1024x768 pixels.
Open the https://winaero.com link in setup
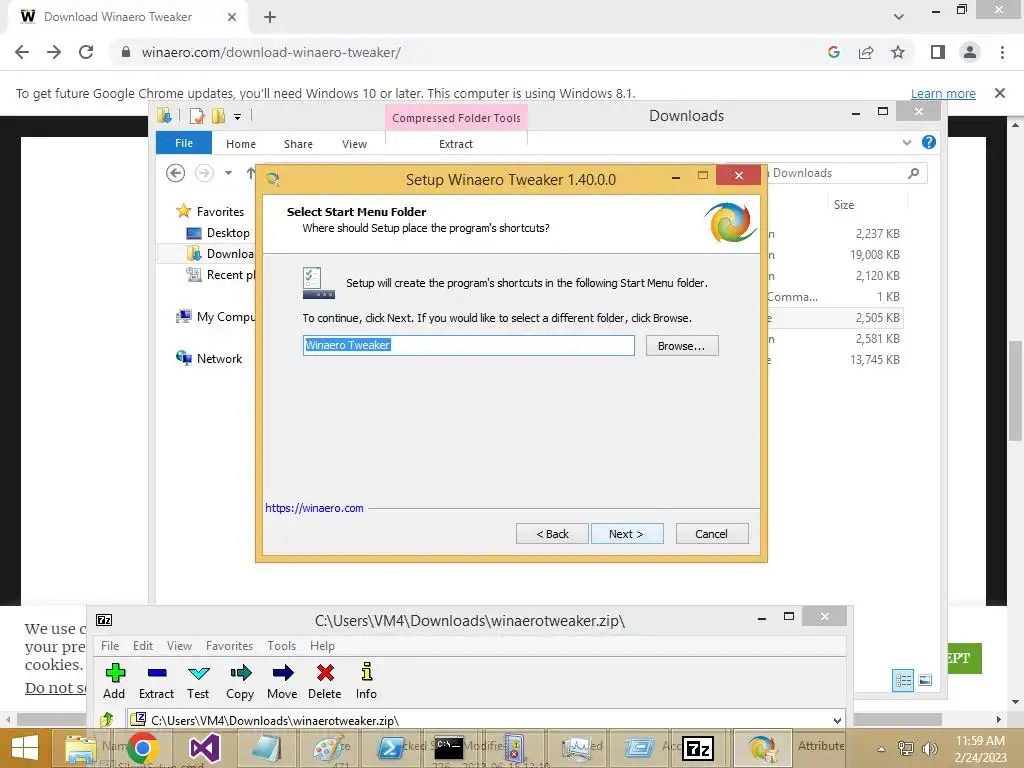click(x=314, y=508)
